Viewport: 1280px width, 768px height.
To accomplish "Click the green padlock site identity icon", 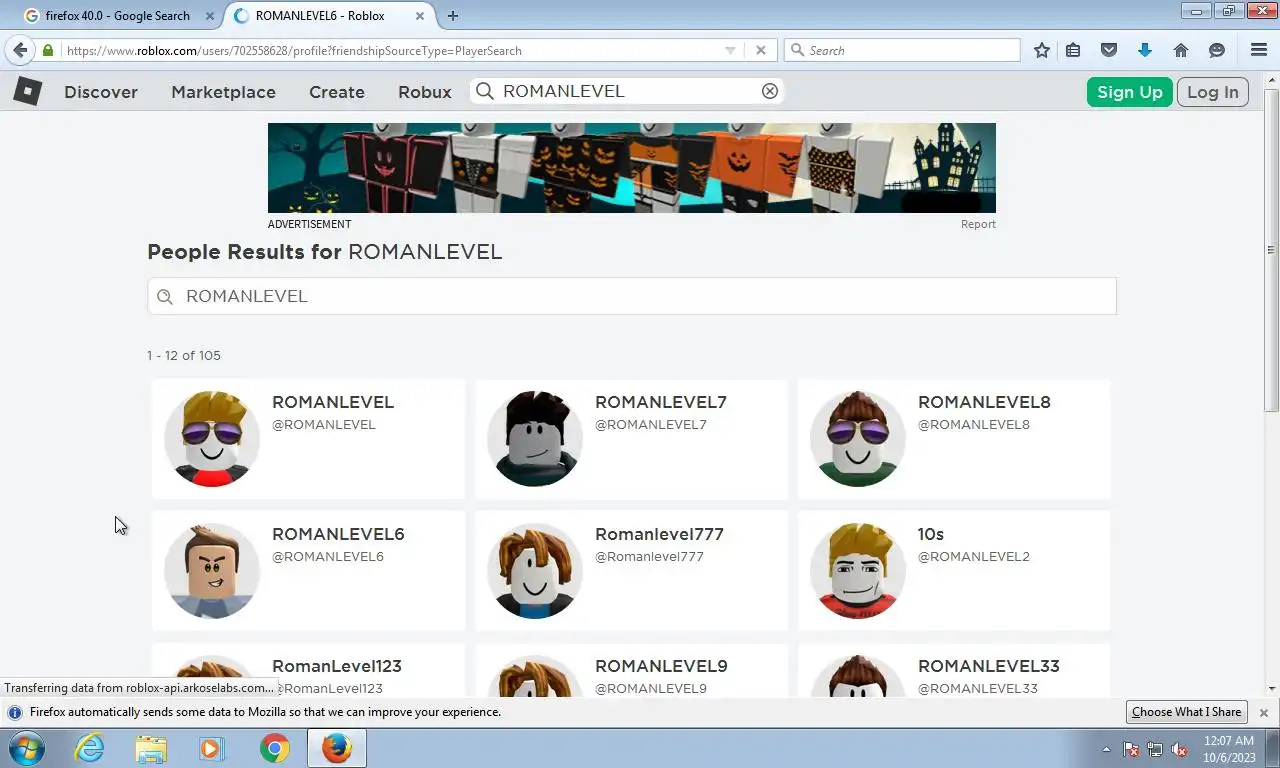I will pyautogui.click(x=47, y=50).
